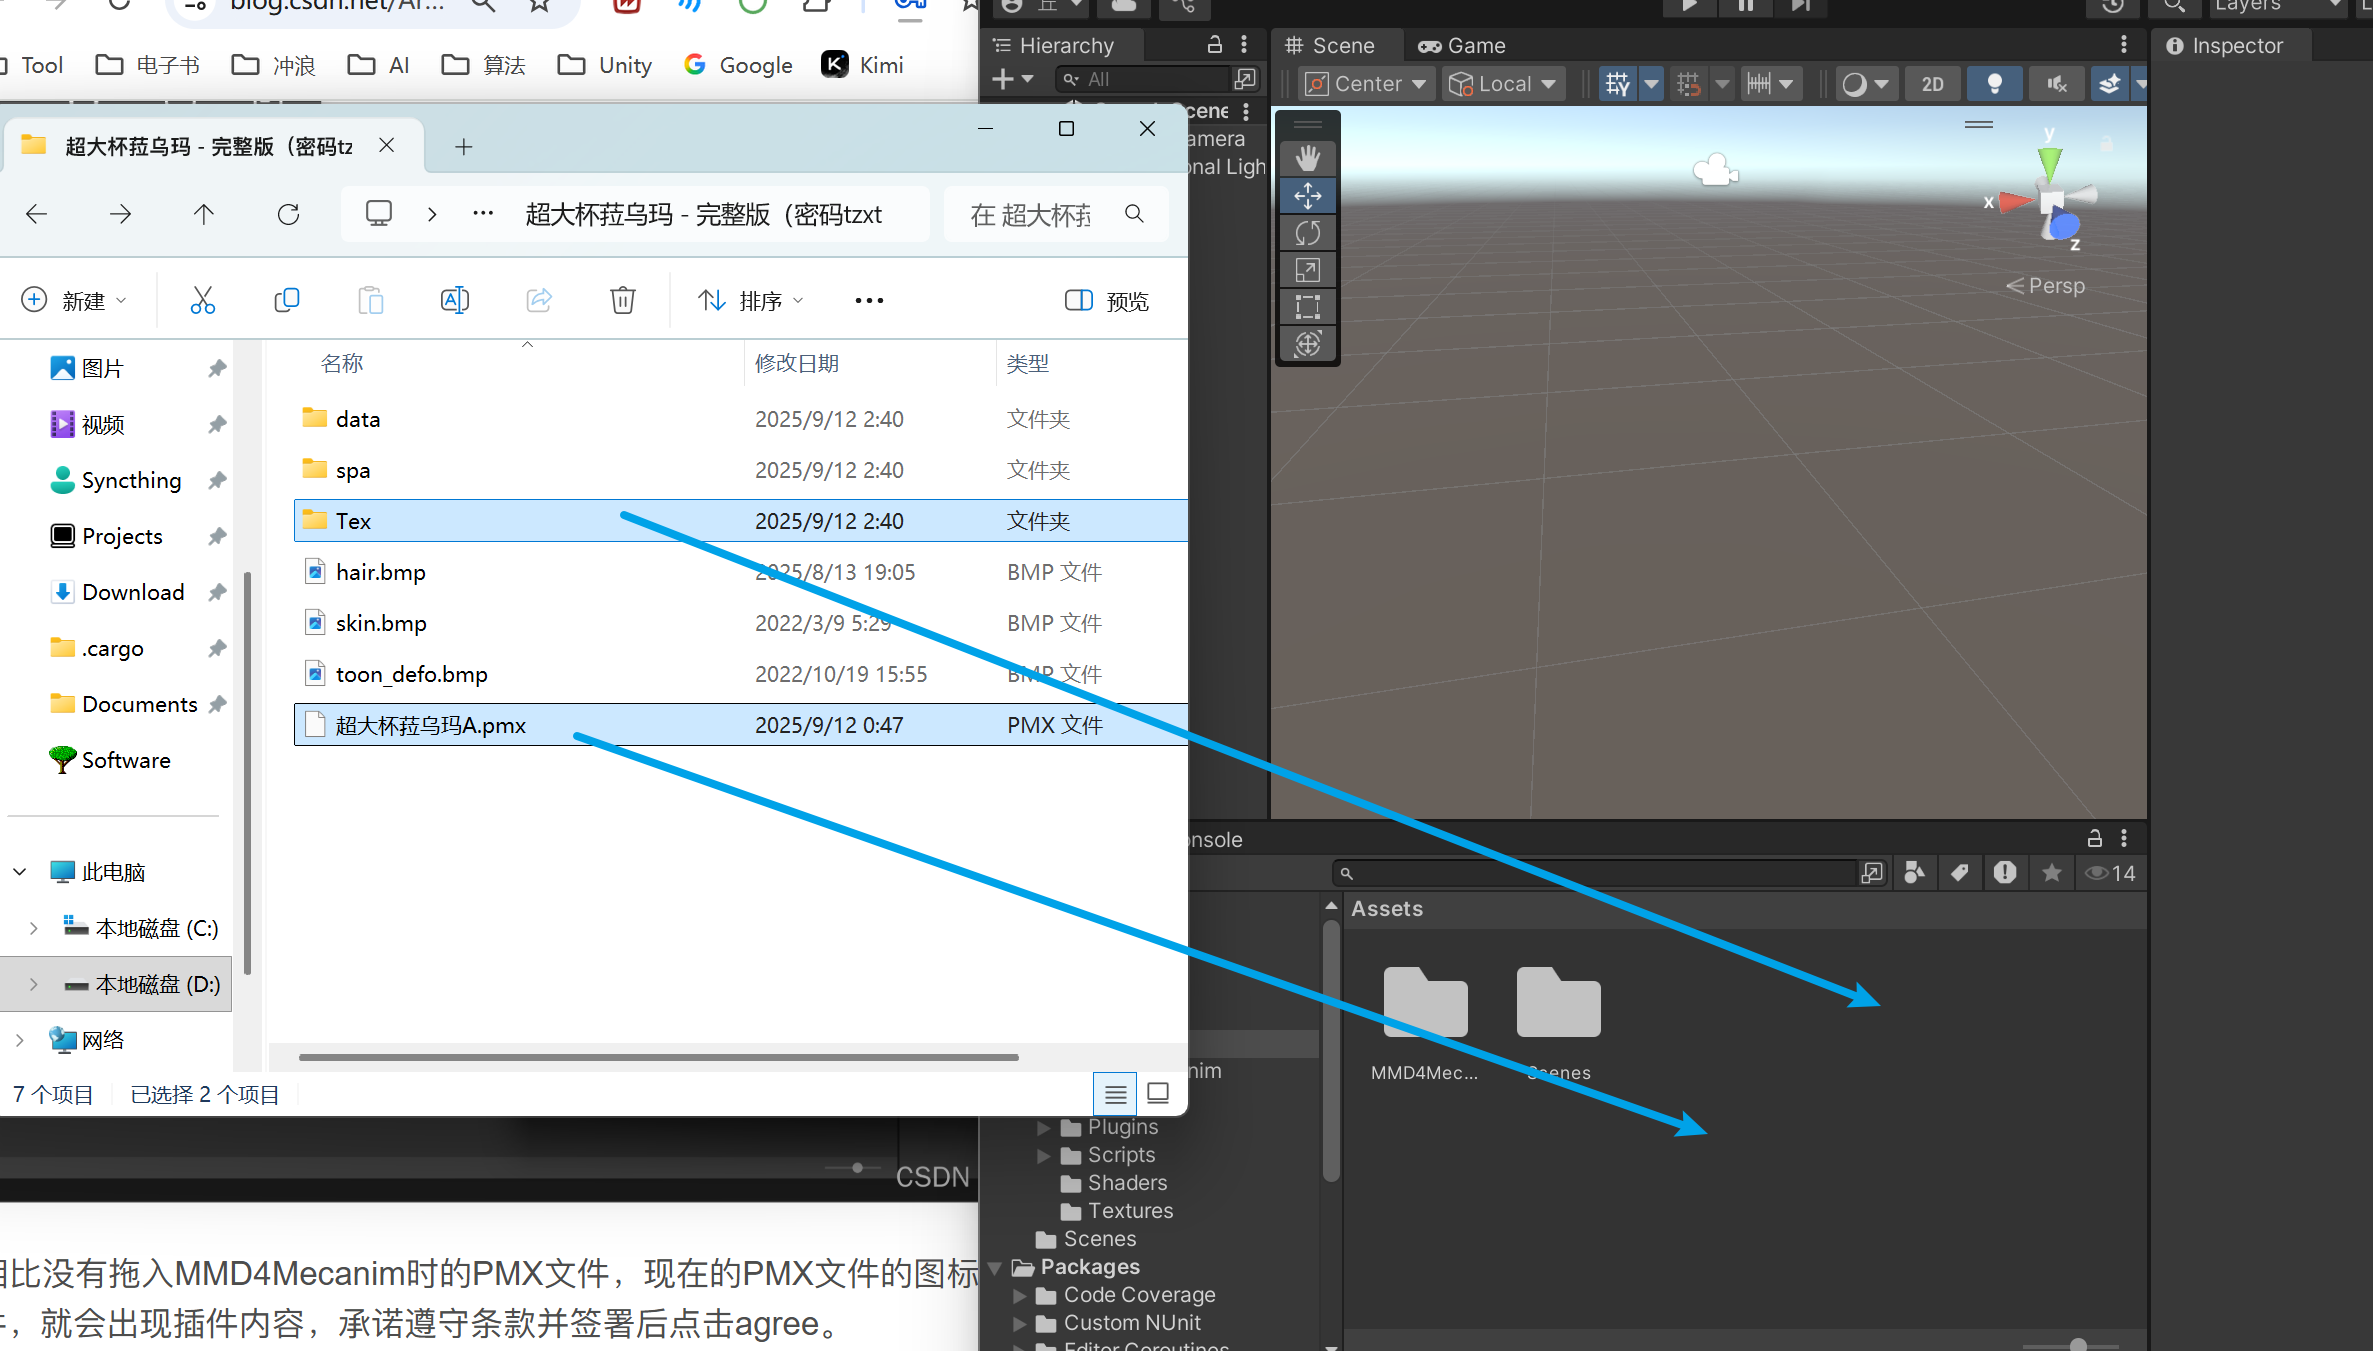Select the Rect transform tool
Screen dimensions: 2373x1351
click(1307, 307)
